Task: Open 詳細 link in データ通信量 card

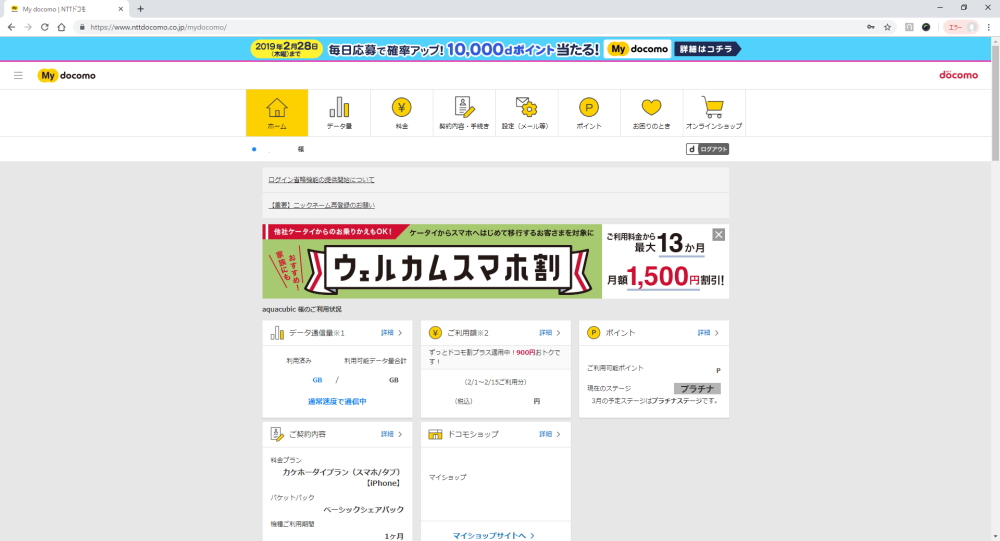Action: click(x=392, y=333)
